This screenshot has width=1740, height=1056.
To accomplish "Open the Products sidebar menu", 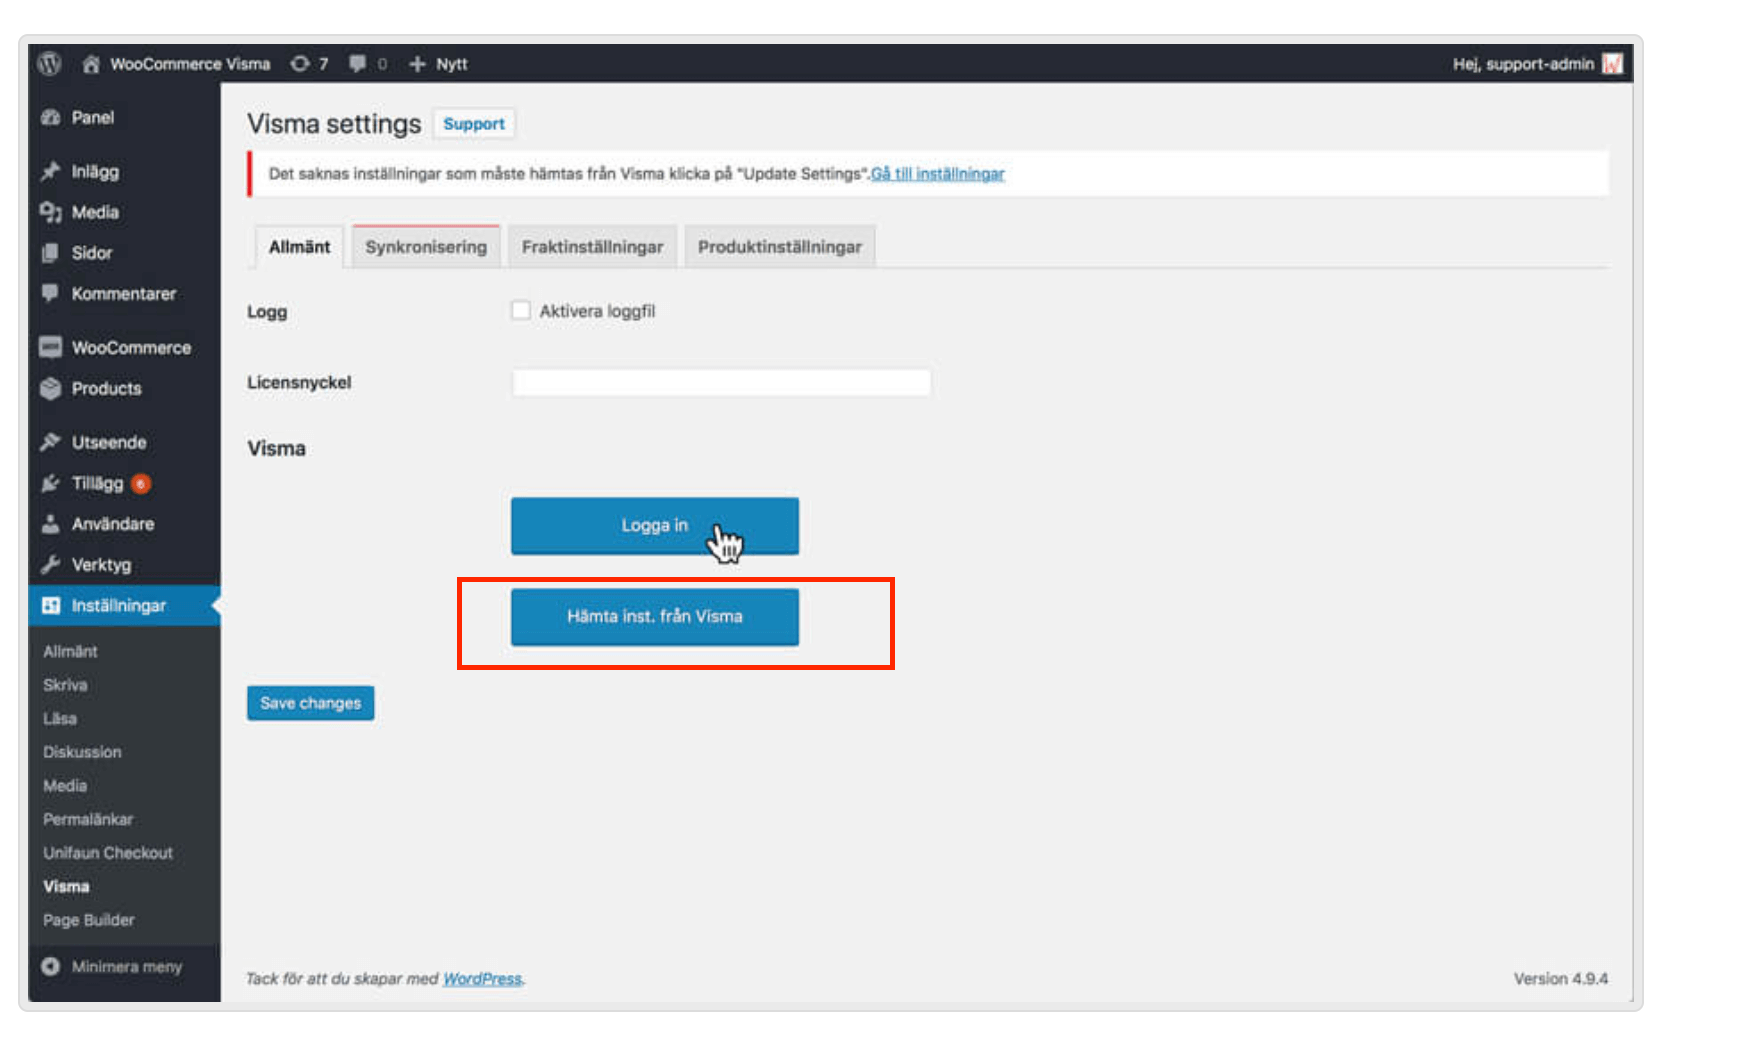I will coord(106,389).
